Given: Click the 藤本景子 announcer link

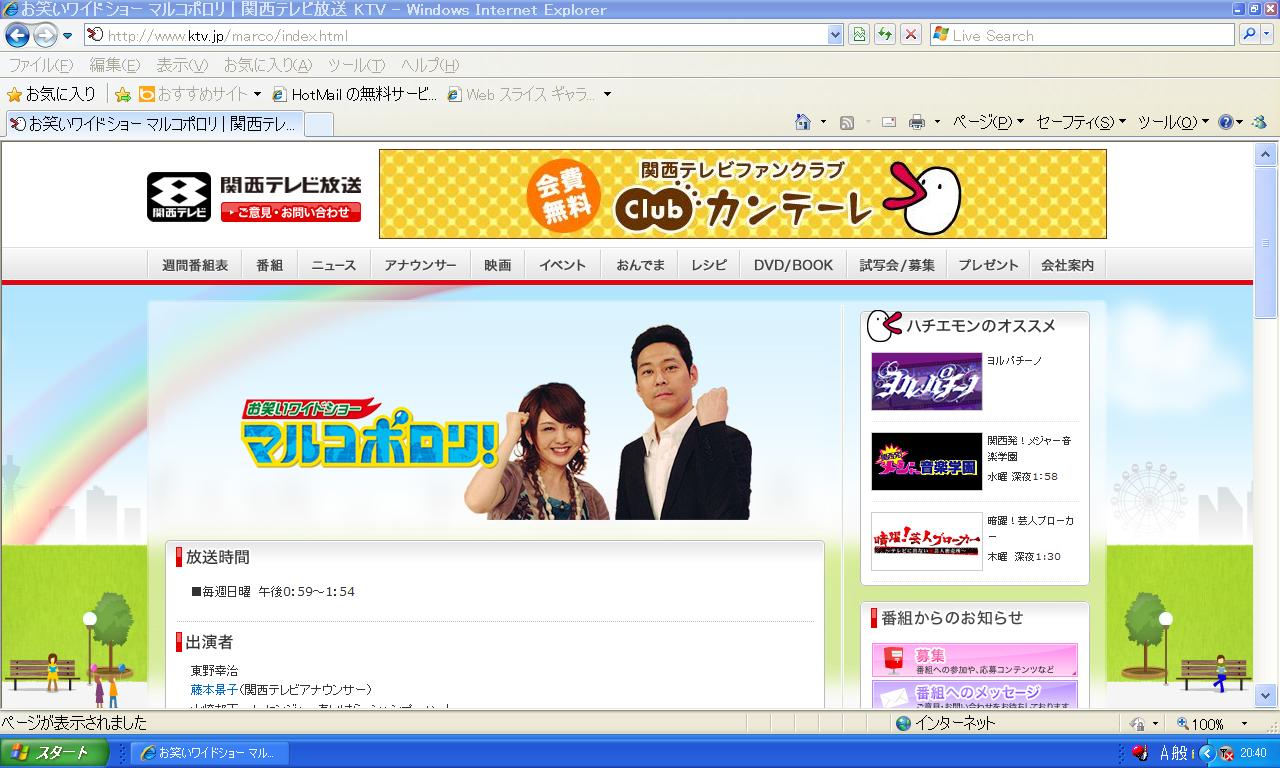Looking at the screenshot, I should coord(214,689).
